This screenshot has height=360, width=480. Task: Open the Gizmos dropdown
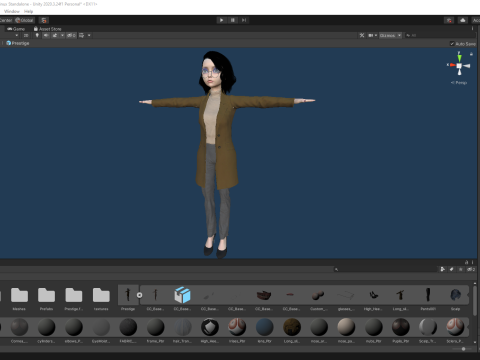point(390,35)
